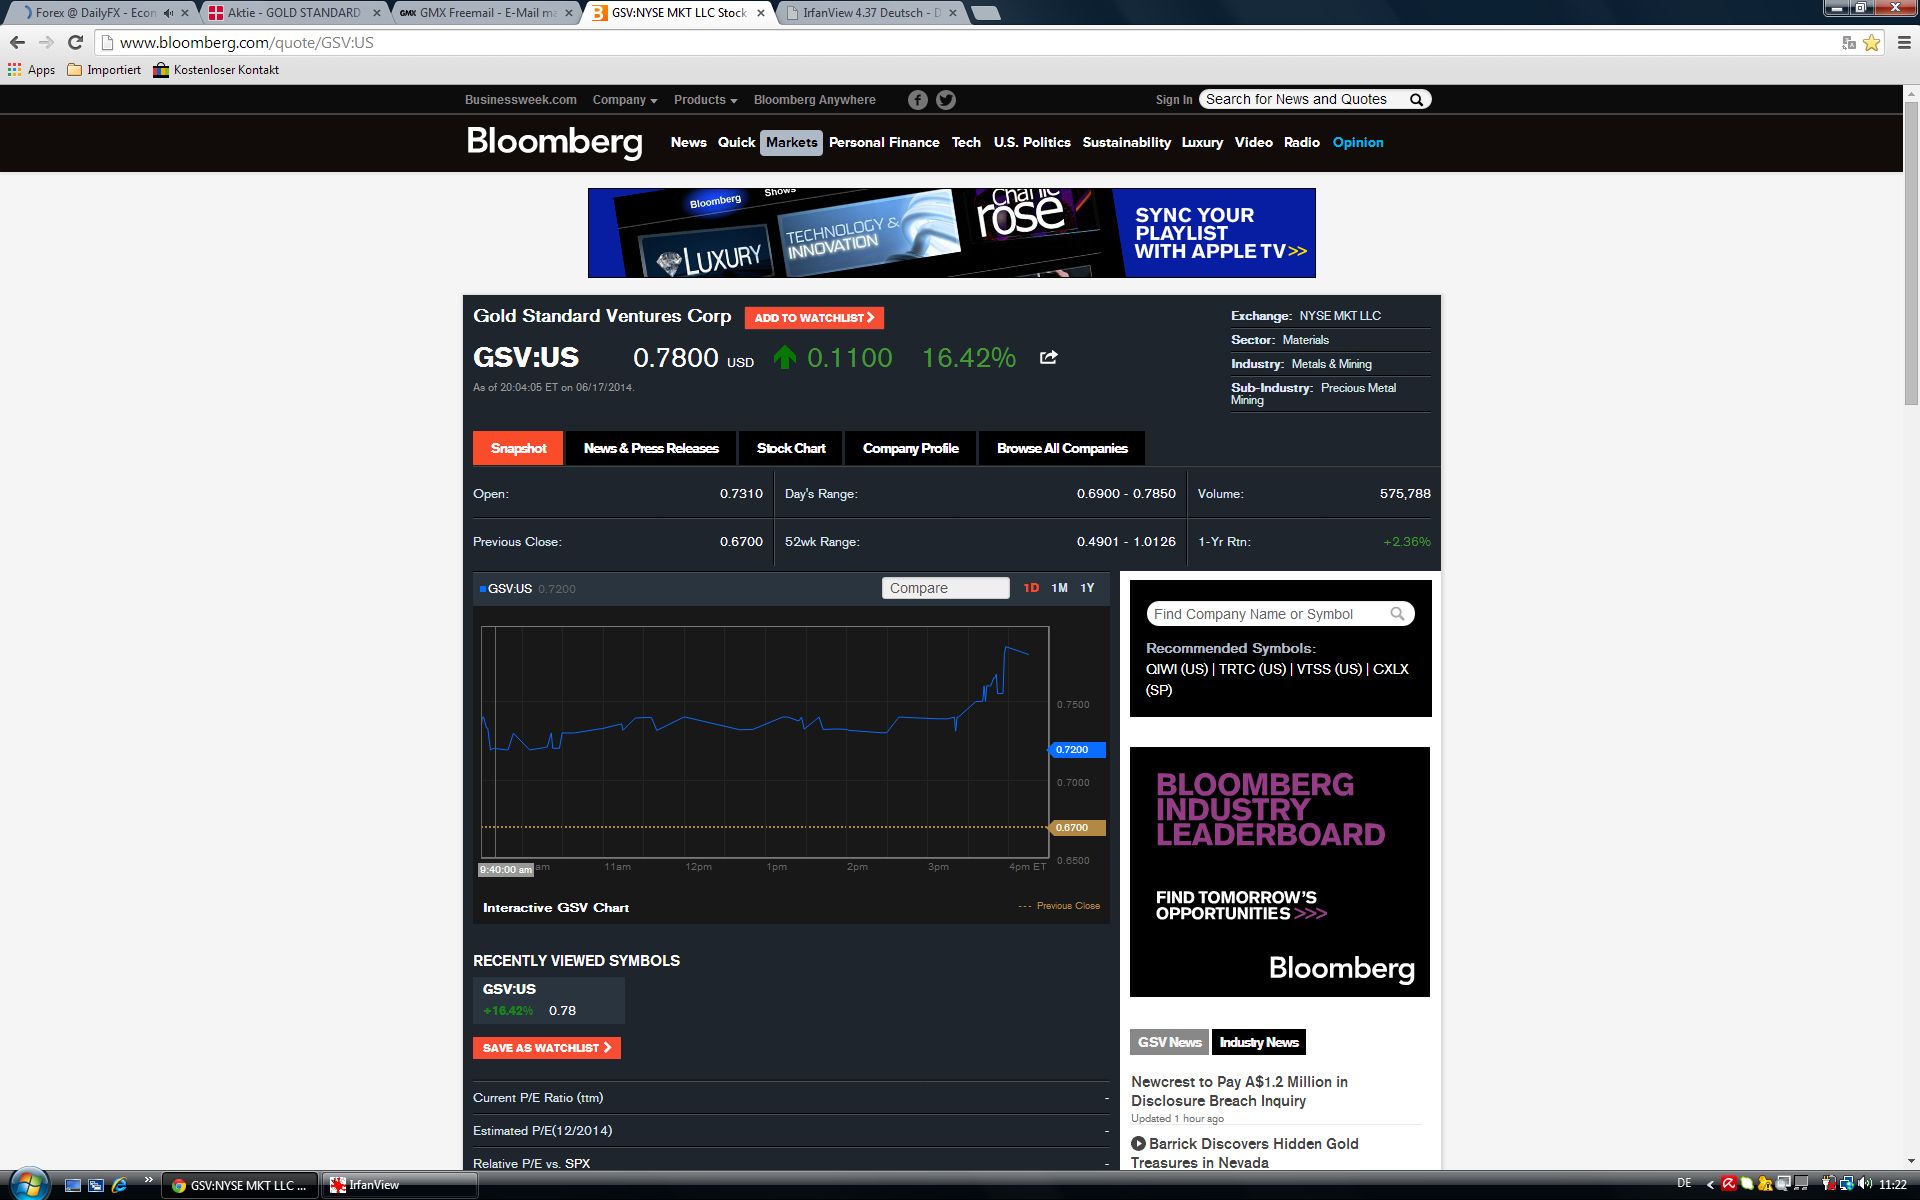Click Add to Watchlist button
Image resolution: width=1920 pixels, height=1200 pixels.
(x=813, y=318)
